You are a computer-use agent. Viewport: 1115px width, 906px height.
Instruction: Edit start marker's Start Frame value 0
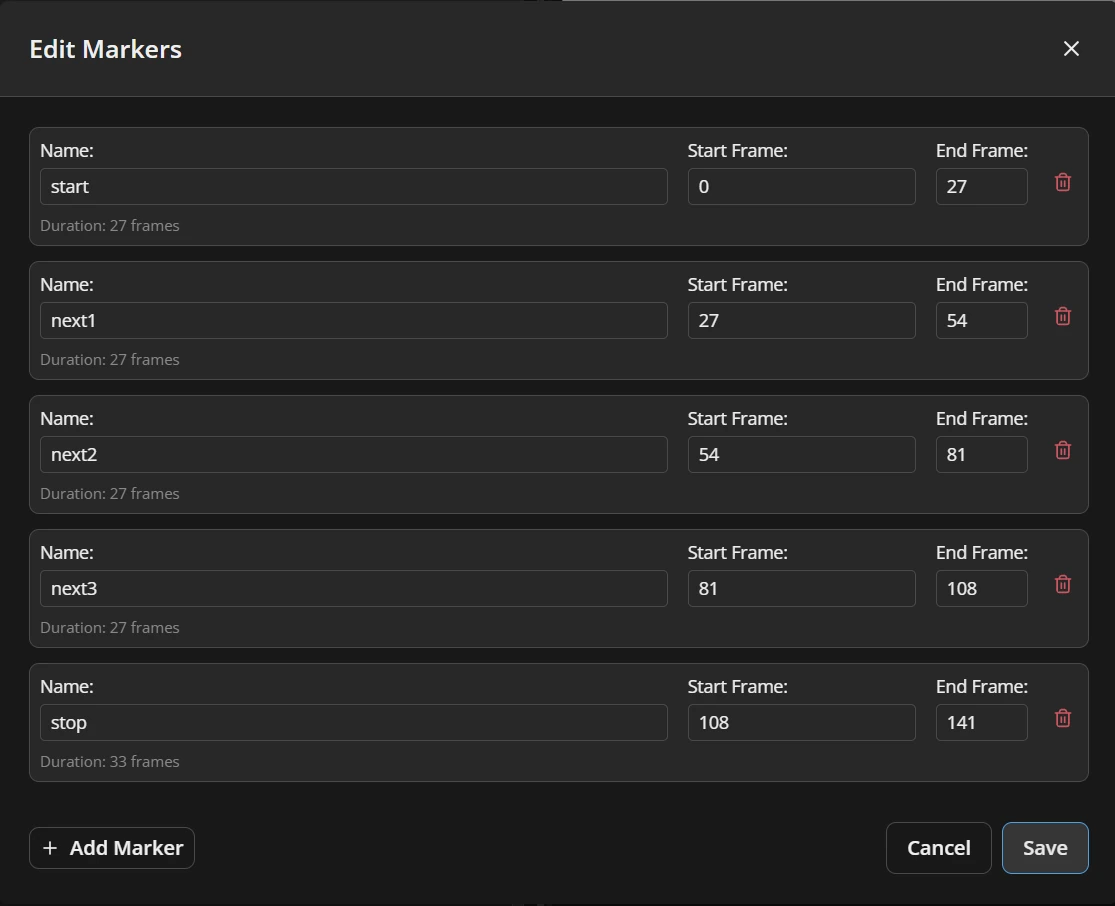[801, 186]
